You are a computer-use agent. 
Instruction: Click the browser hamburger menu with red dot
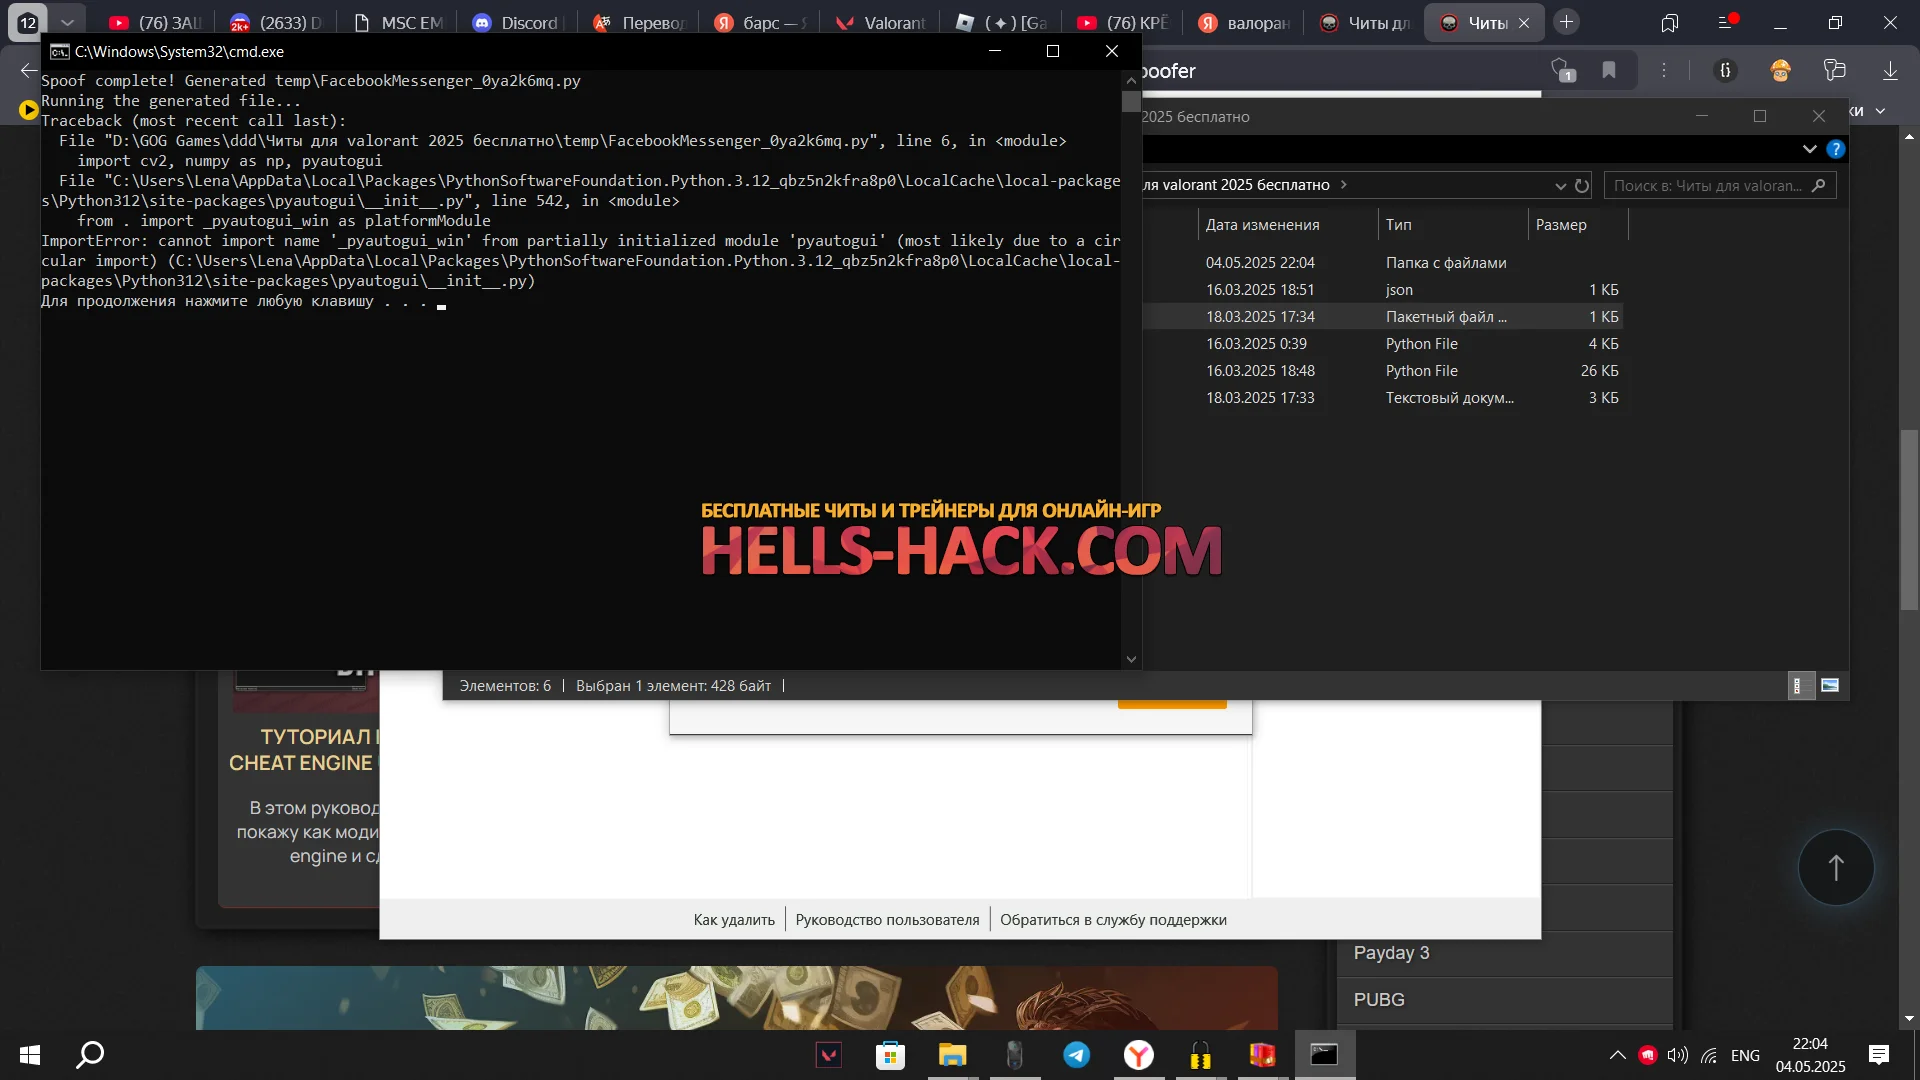click(1727, 22)
